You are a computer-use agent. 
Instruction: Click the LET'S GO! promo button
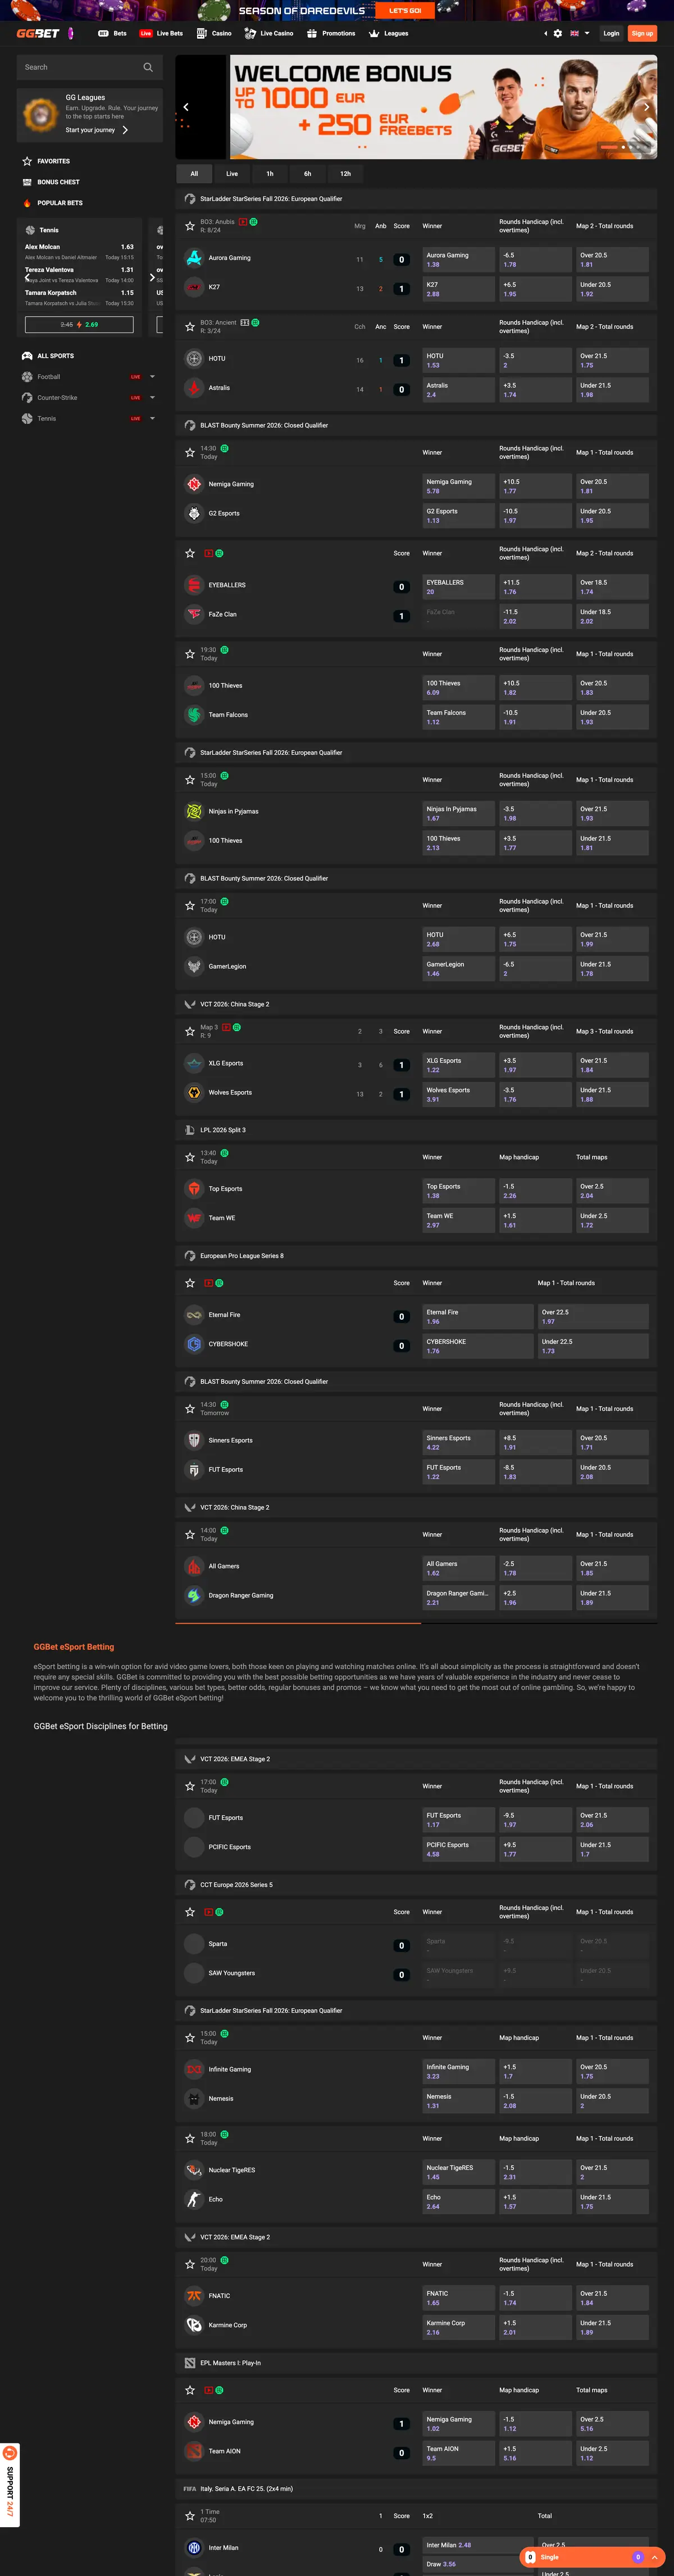[x=405, y=11]
